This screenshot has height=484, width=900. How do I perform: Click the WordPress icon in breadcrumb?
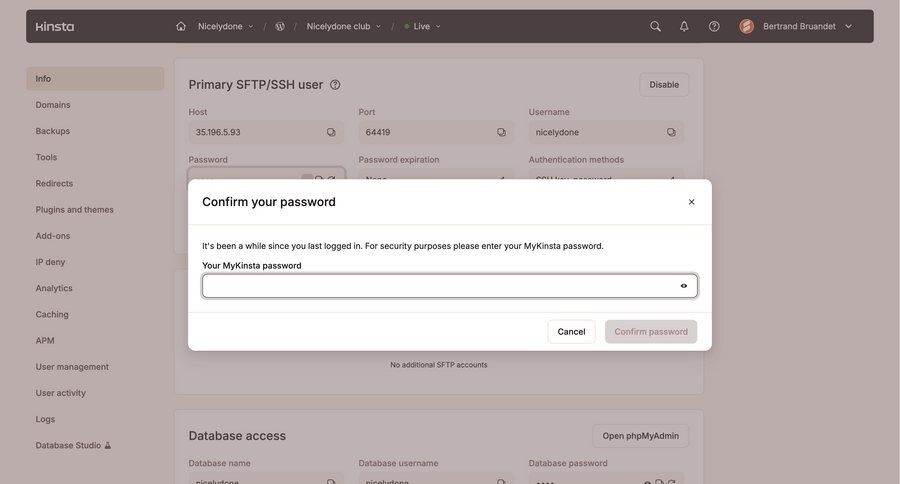point(280,26)
